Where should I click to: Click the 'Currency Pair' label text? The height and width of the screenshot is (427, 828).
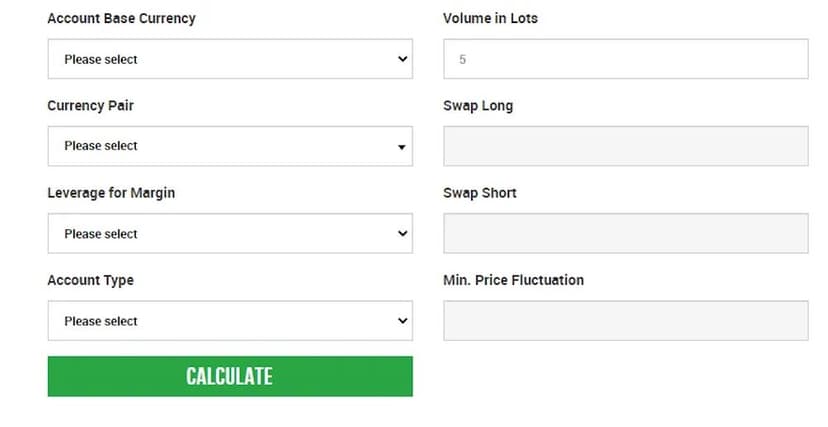(90, 105)
